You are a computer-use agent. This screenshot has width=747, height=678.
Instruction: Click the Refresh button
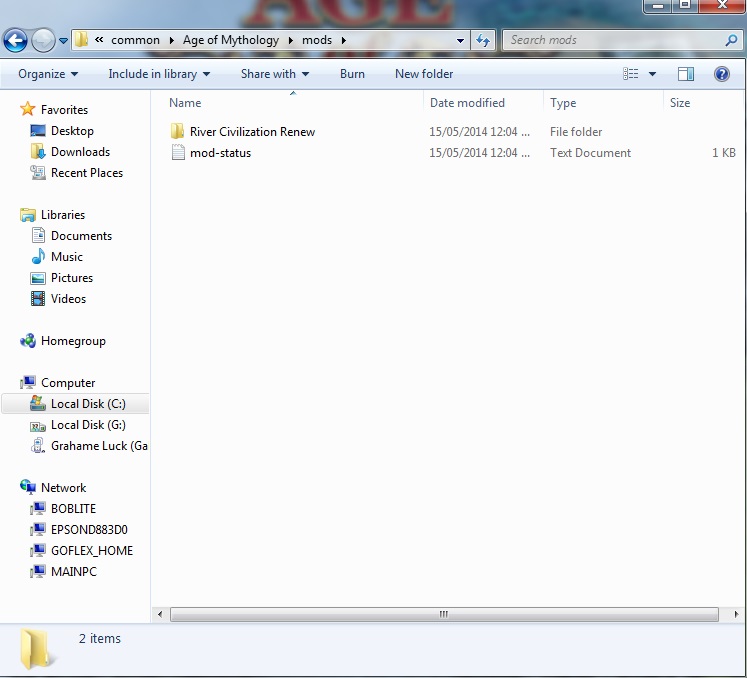click(x=483, y=40)
